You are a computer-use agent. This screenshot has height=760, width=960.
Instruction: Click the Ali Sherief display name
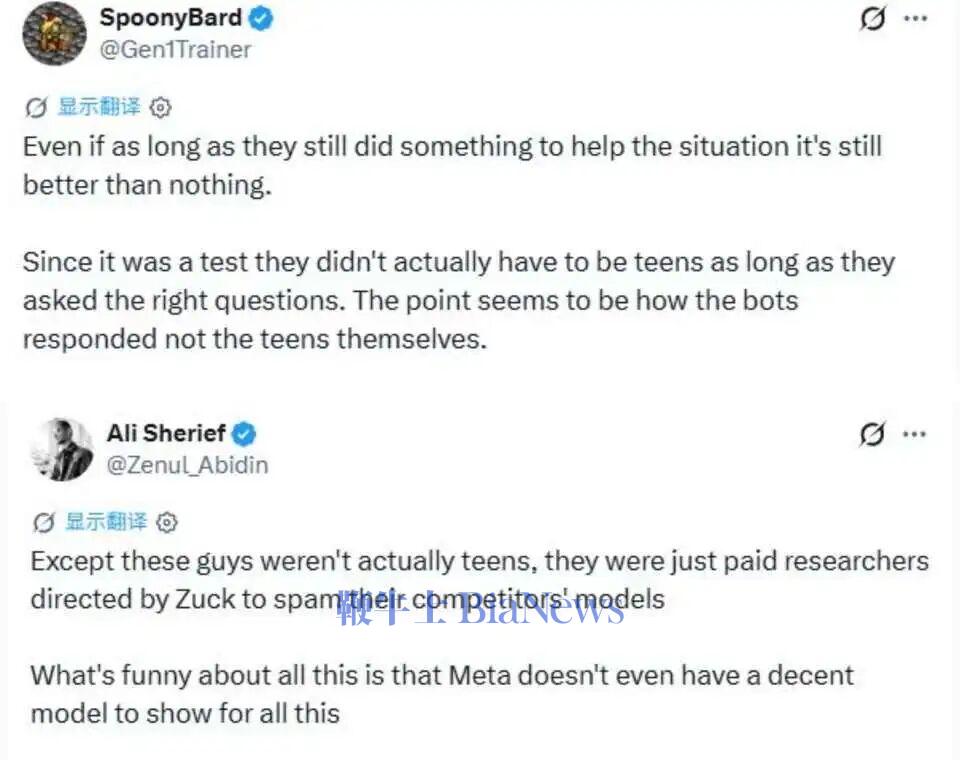(x=166, y=433)
